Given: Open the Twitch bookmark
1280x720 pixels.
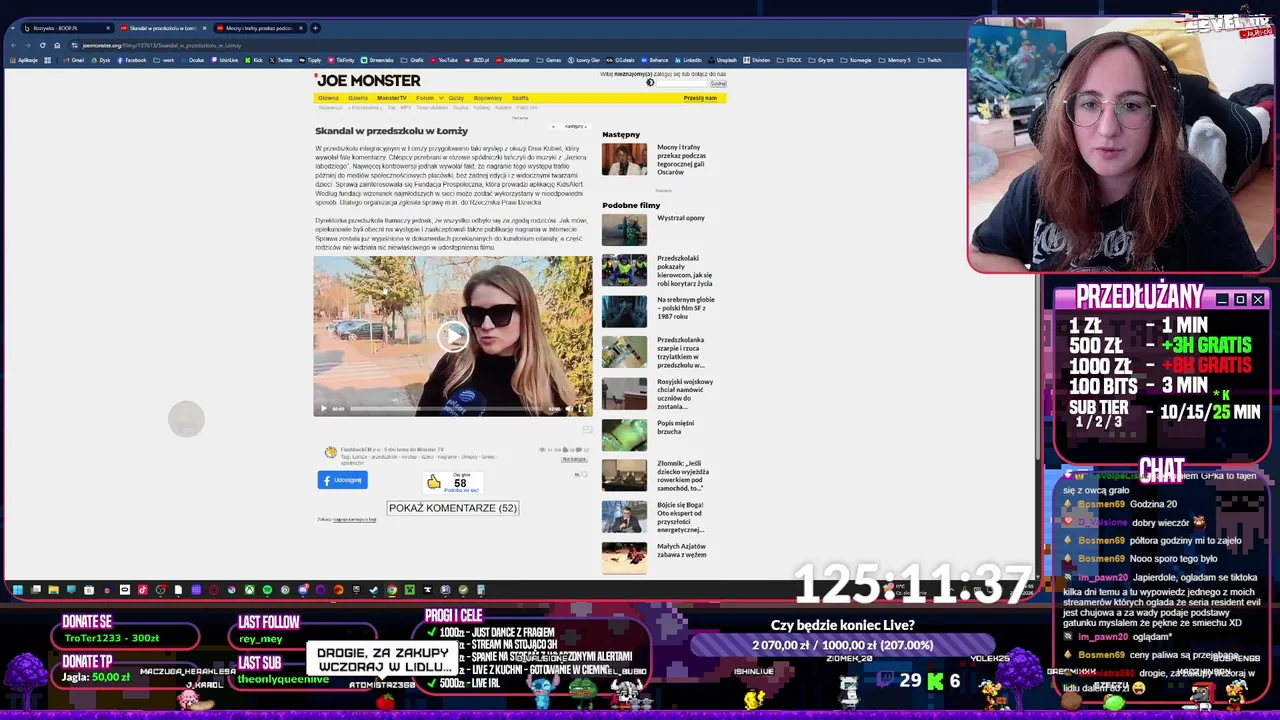Looking at the screenshot, I should click(x=929, y=60).
